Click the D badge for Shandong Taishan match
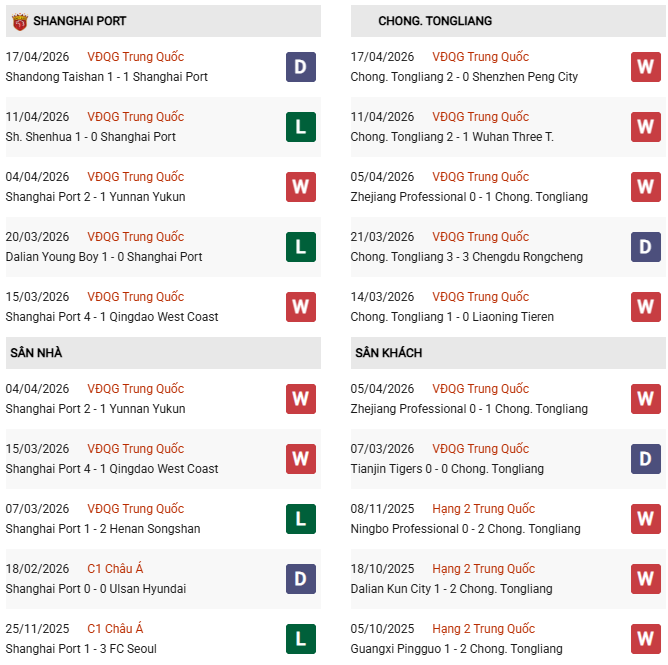Image resolution: width=668 pixels, height=665 pixels. click(x=301, y=67)
